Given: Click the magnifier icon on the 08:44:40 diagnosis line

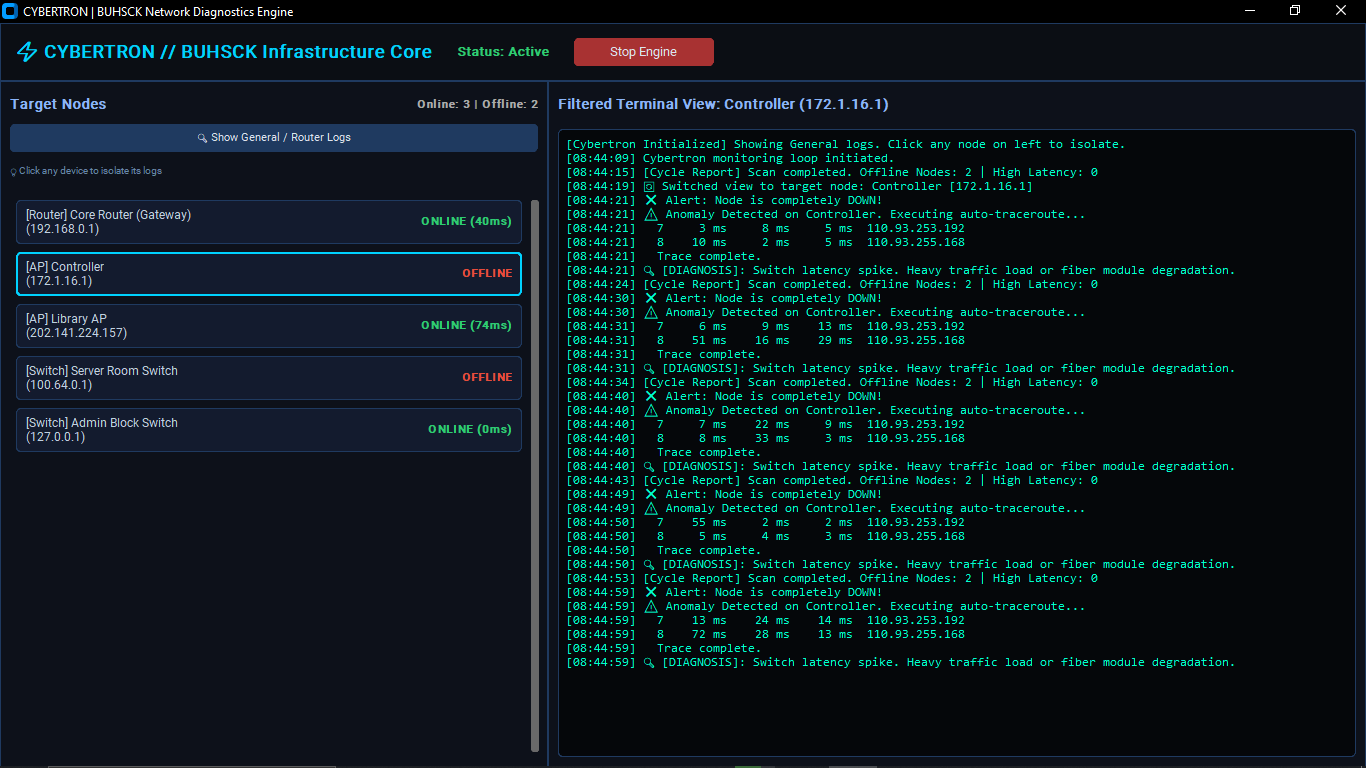Looking at the screenshot, I should click(x=649, y=467).
